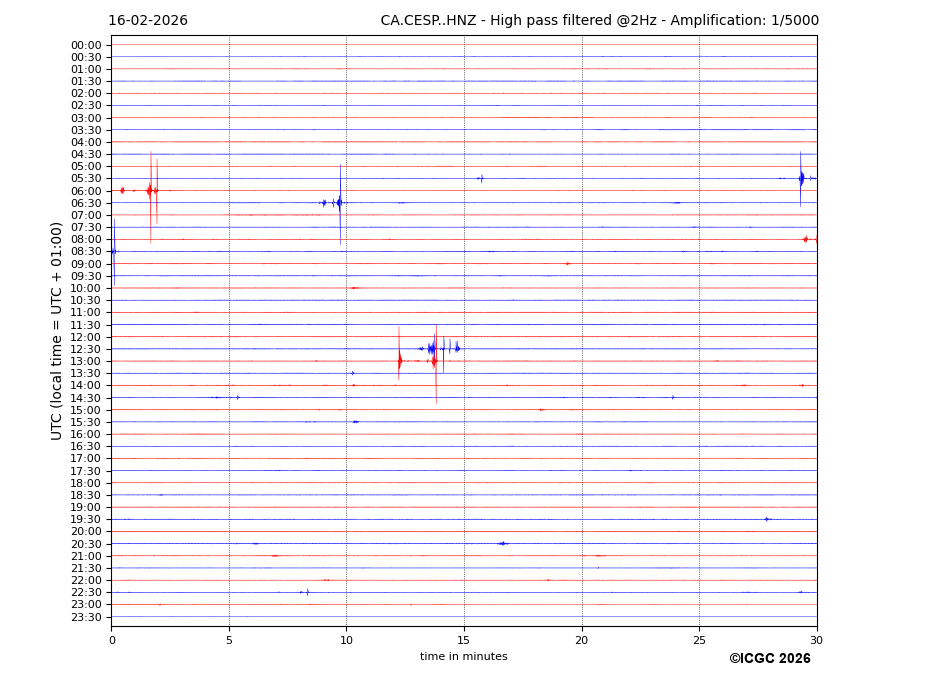The image size is (927, 696).
Task: Click the red event on 08:00 trace near minute 30
Action: click(806, 239)
